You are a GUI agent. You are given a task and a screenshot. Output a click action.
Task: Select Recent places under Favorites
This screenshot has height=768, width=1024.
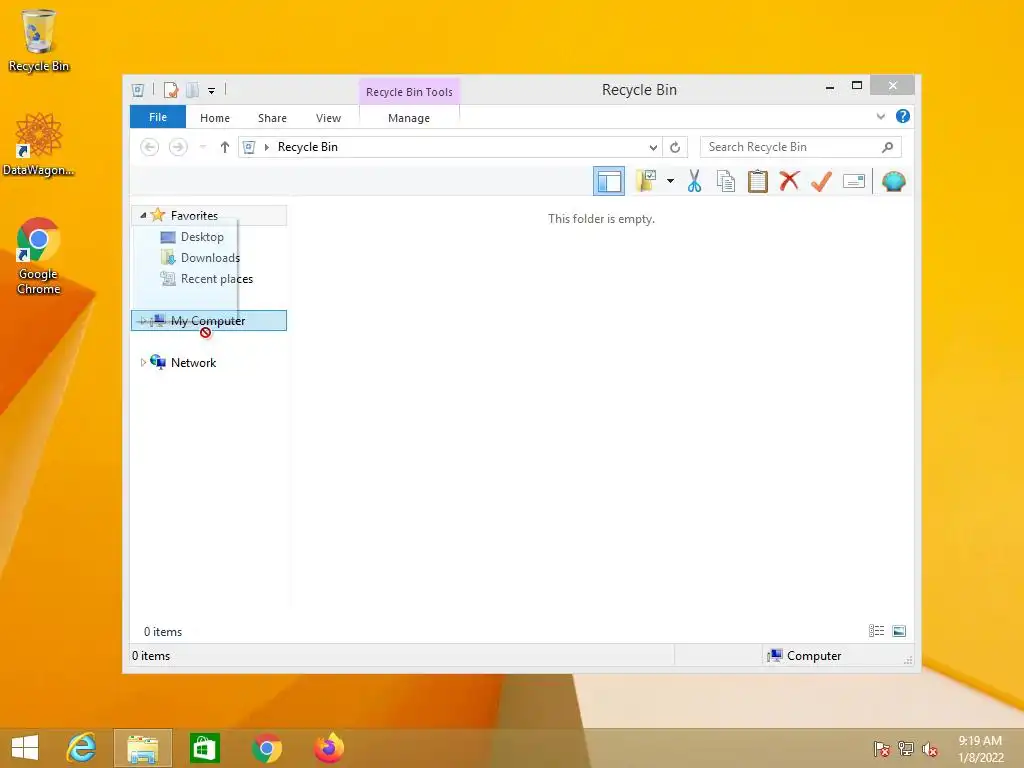[217, 279]
